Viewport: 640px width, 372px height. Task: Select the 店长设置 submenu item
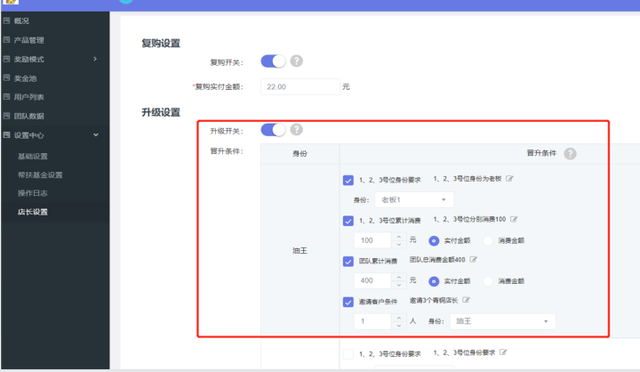33,212
